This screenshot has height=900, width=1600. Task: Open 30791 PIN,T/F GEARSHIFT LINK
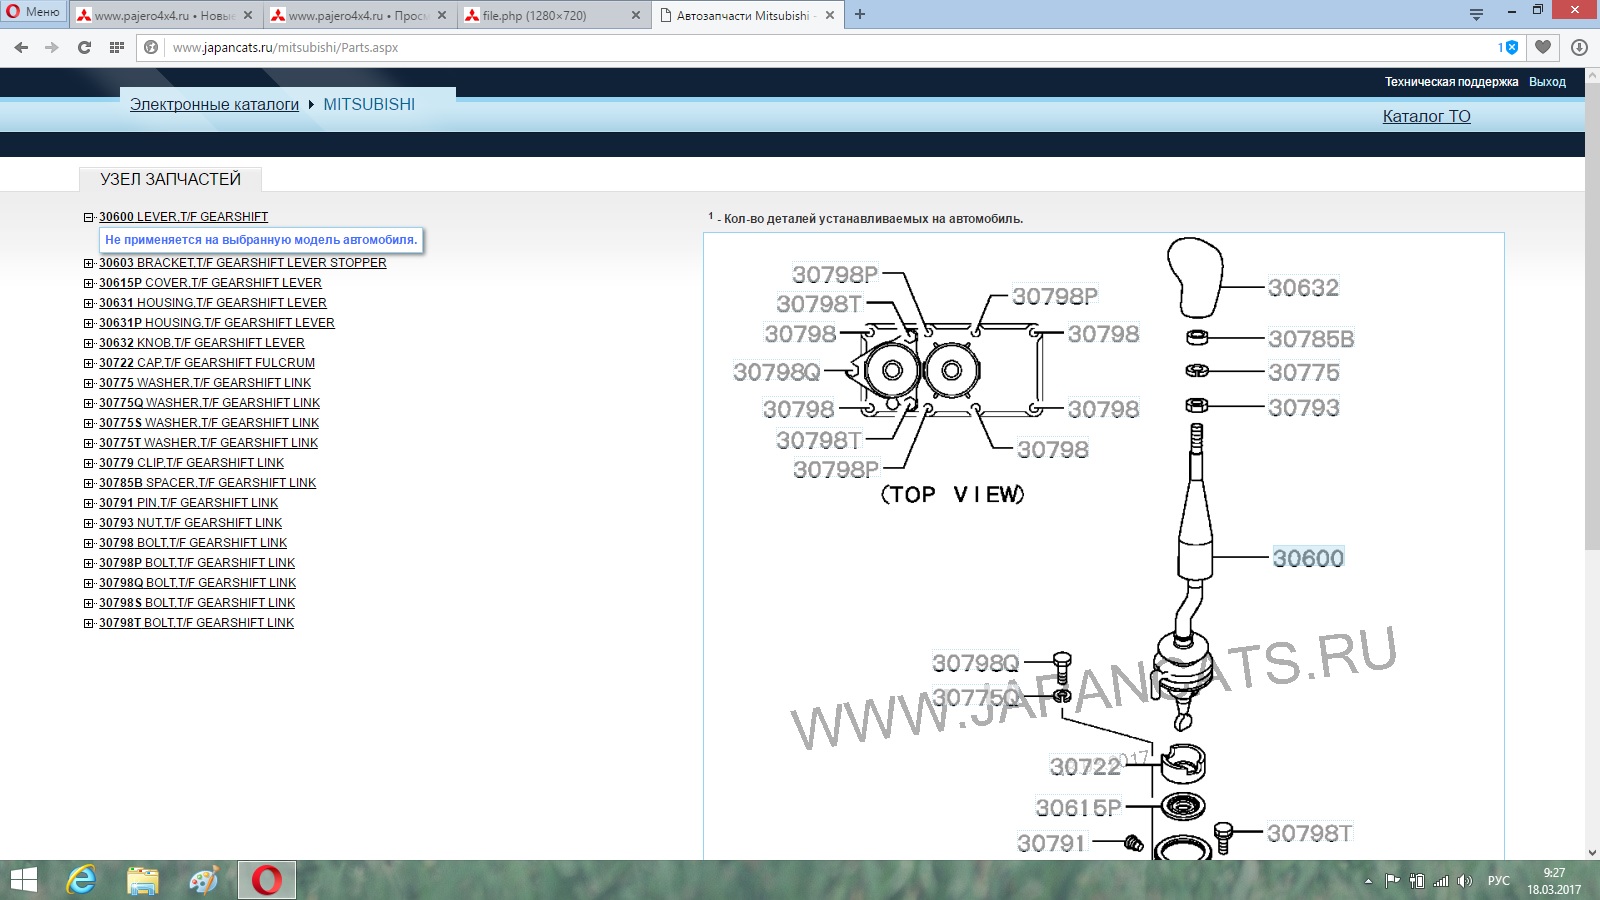[x=188, y=503]
